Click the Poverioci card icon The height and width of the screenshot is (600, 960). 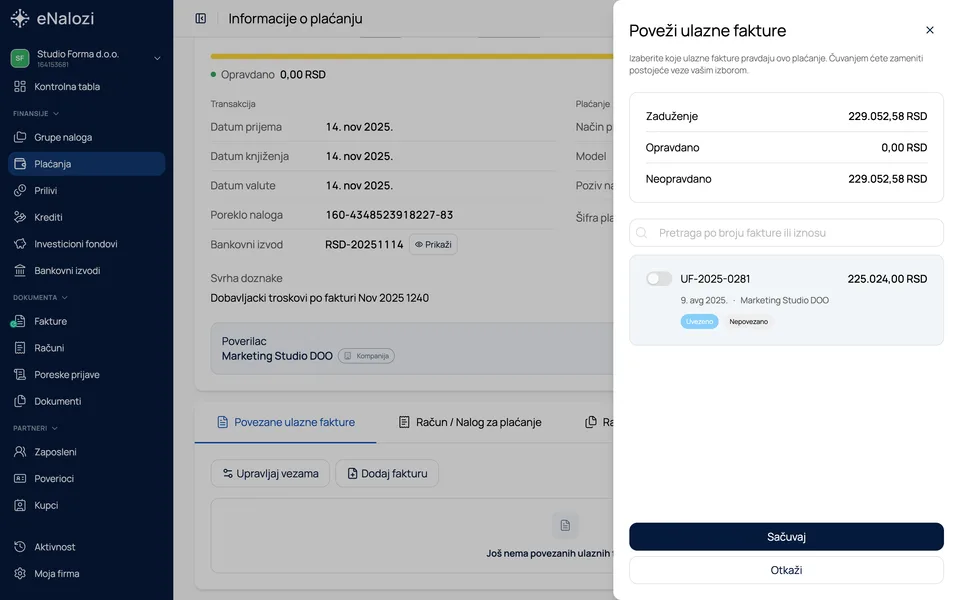(x=20, y=479)
